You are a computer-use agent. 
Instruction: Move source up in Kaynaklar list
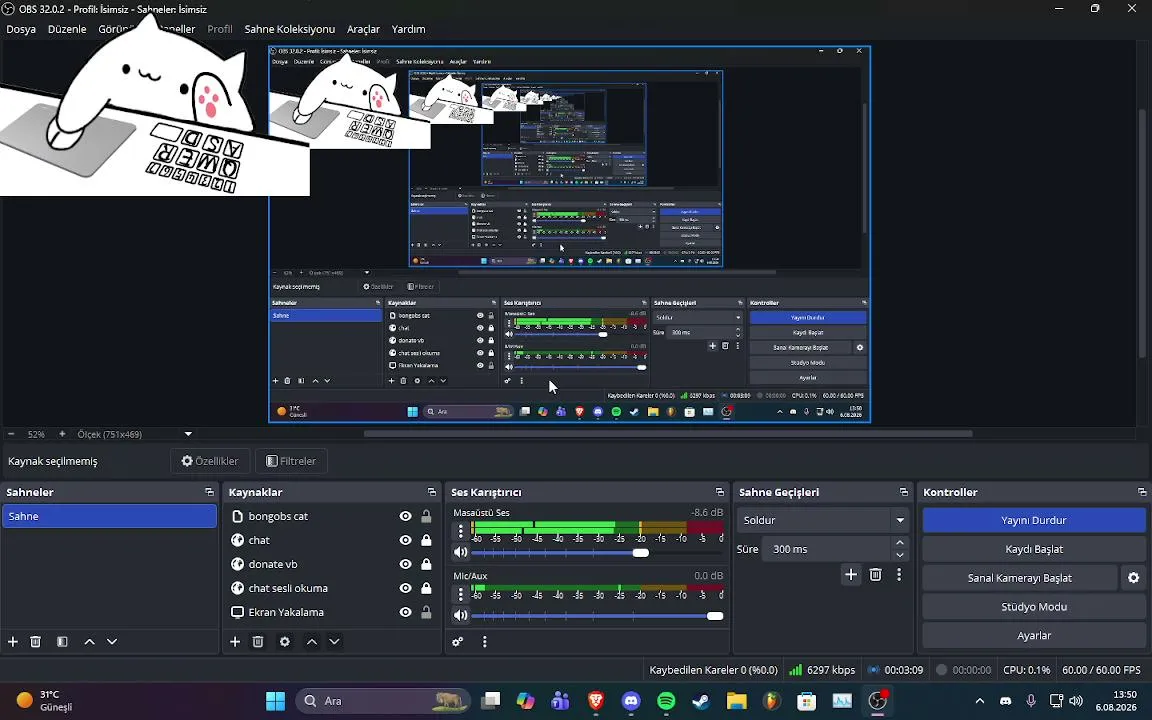click(x=312, y=641)
